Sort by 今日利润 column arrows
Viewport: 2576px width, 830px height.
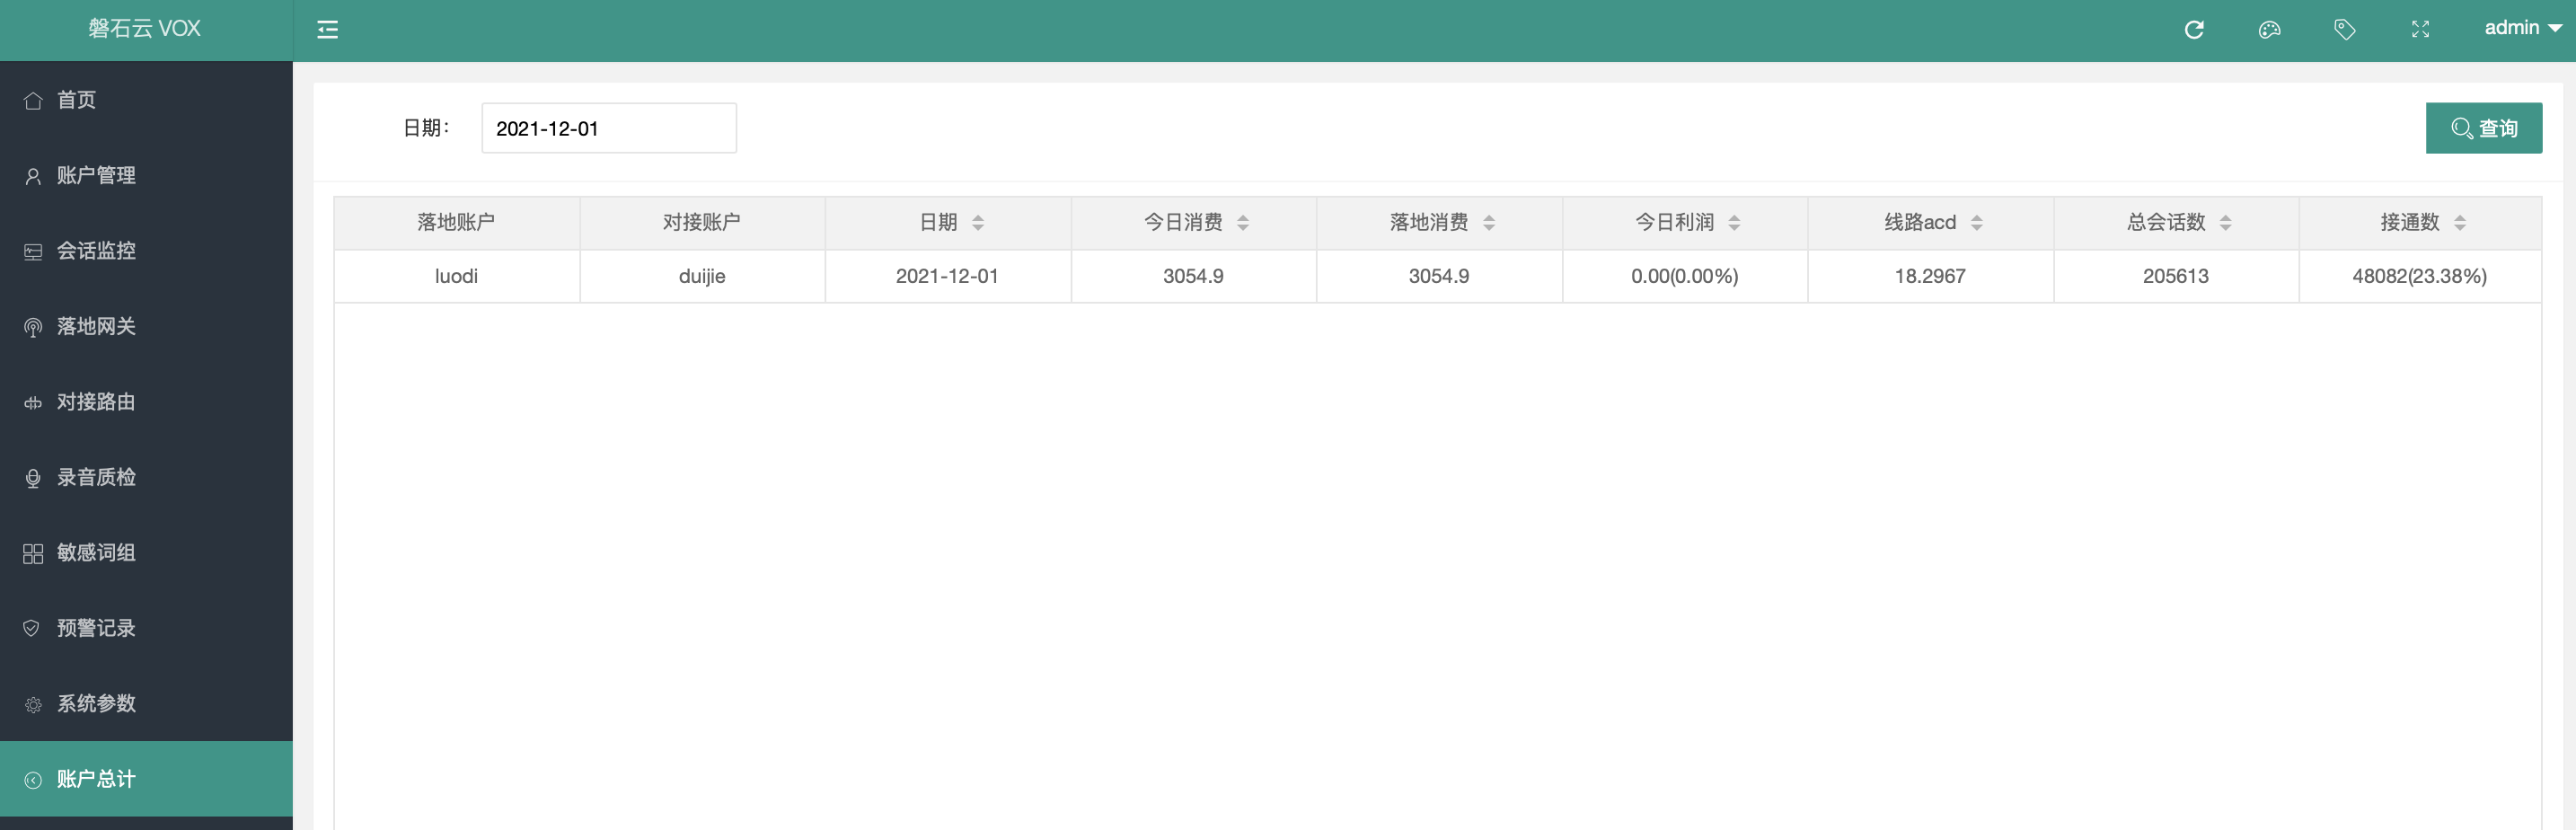click(1734, 222)
